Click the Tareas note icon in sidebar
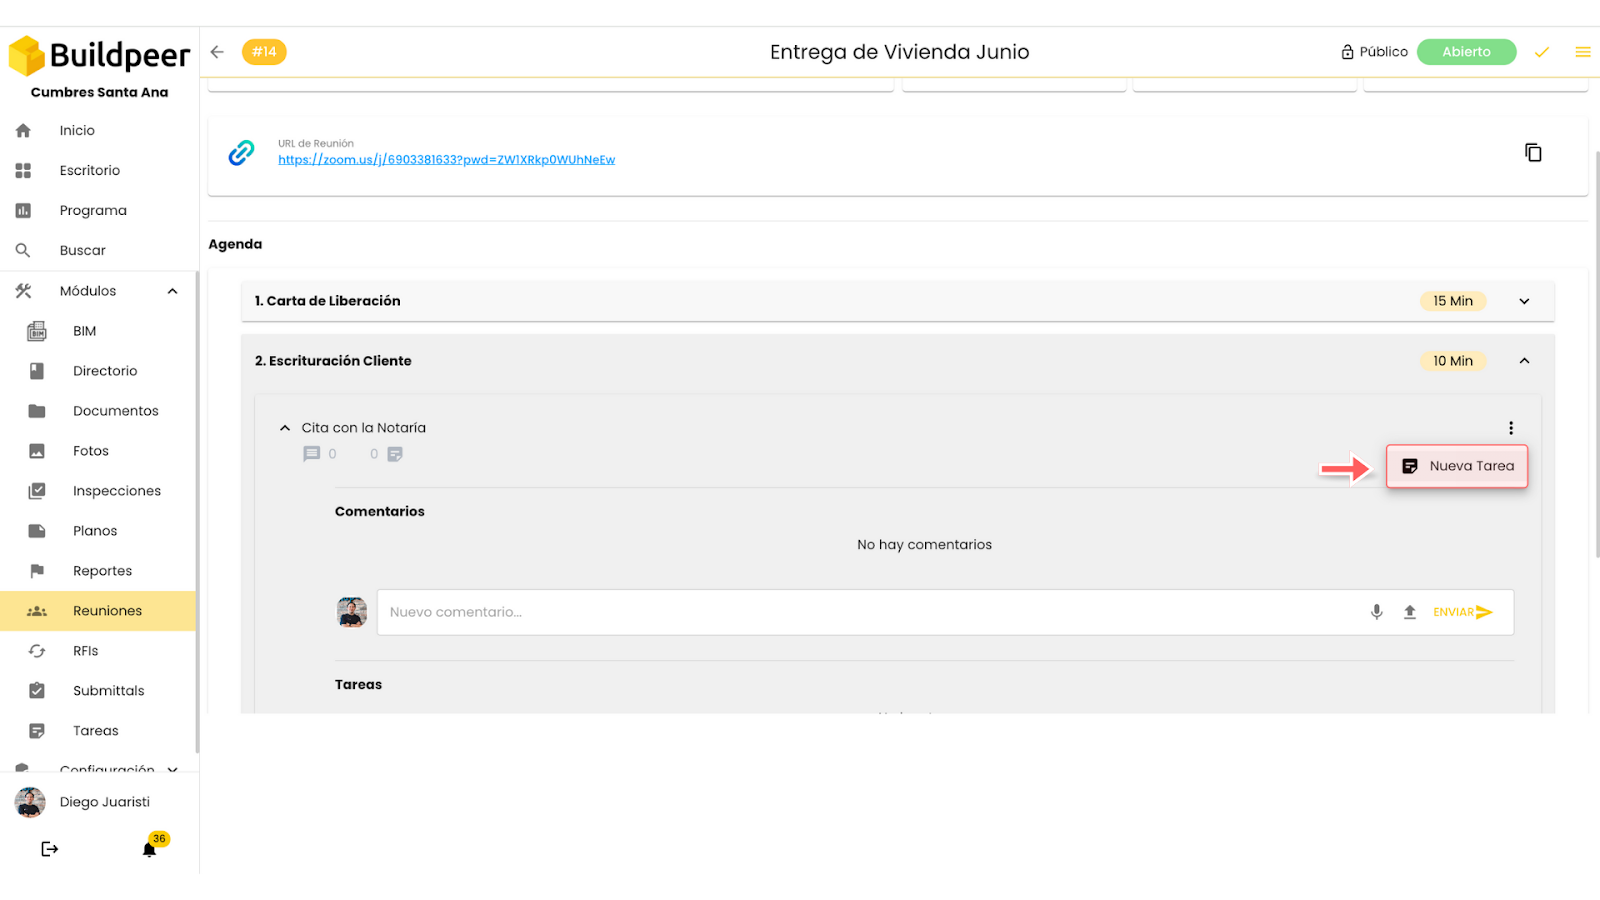Screen dimensions: 1600x900 click(x=37, y=731)
